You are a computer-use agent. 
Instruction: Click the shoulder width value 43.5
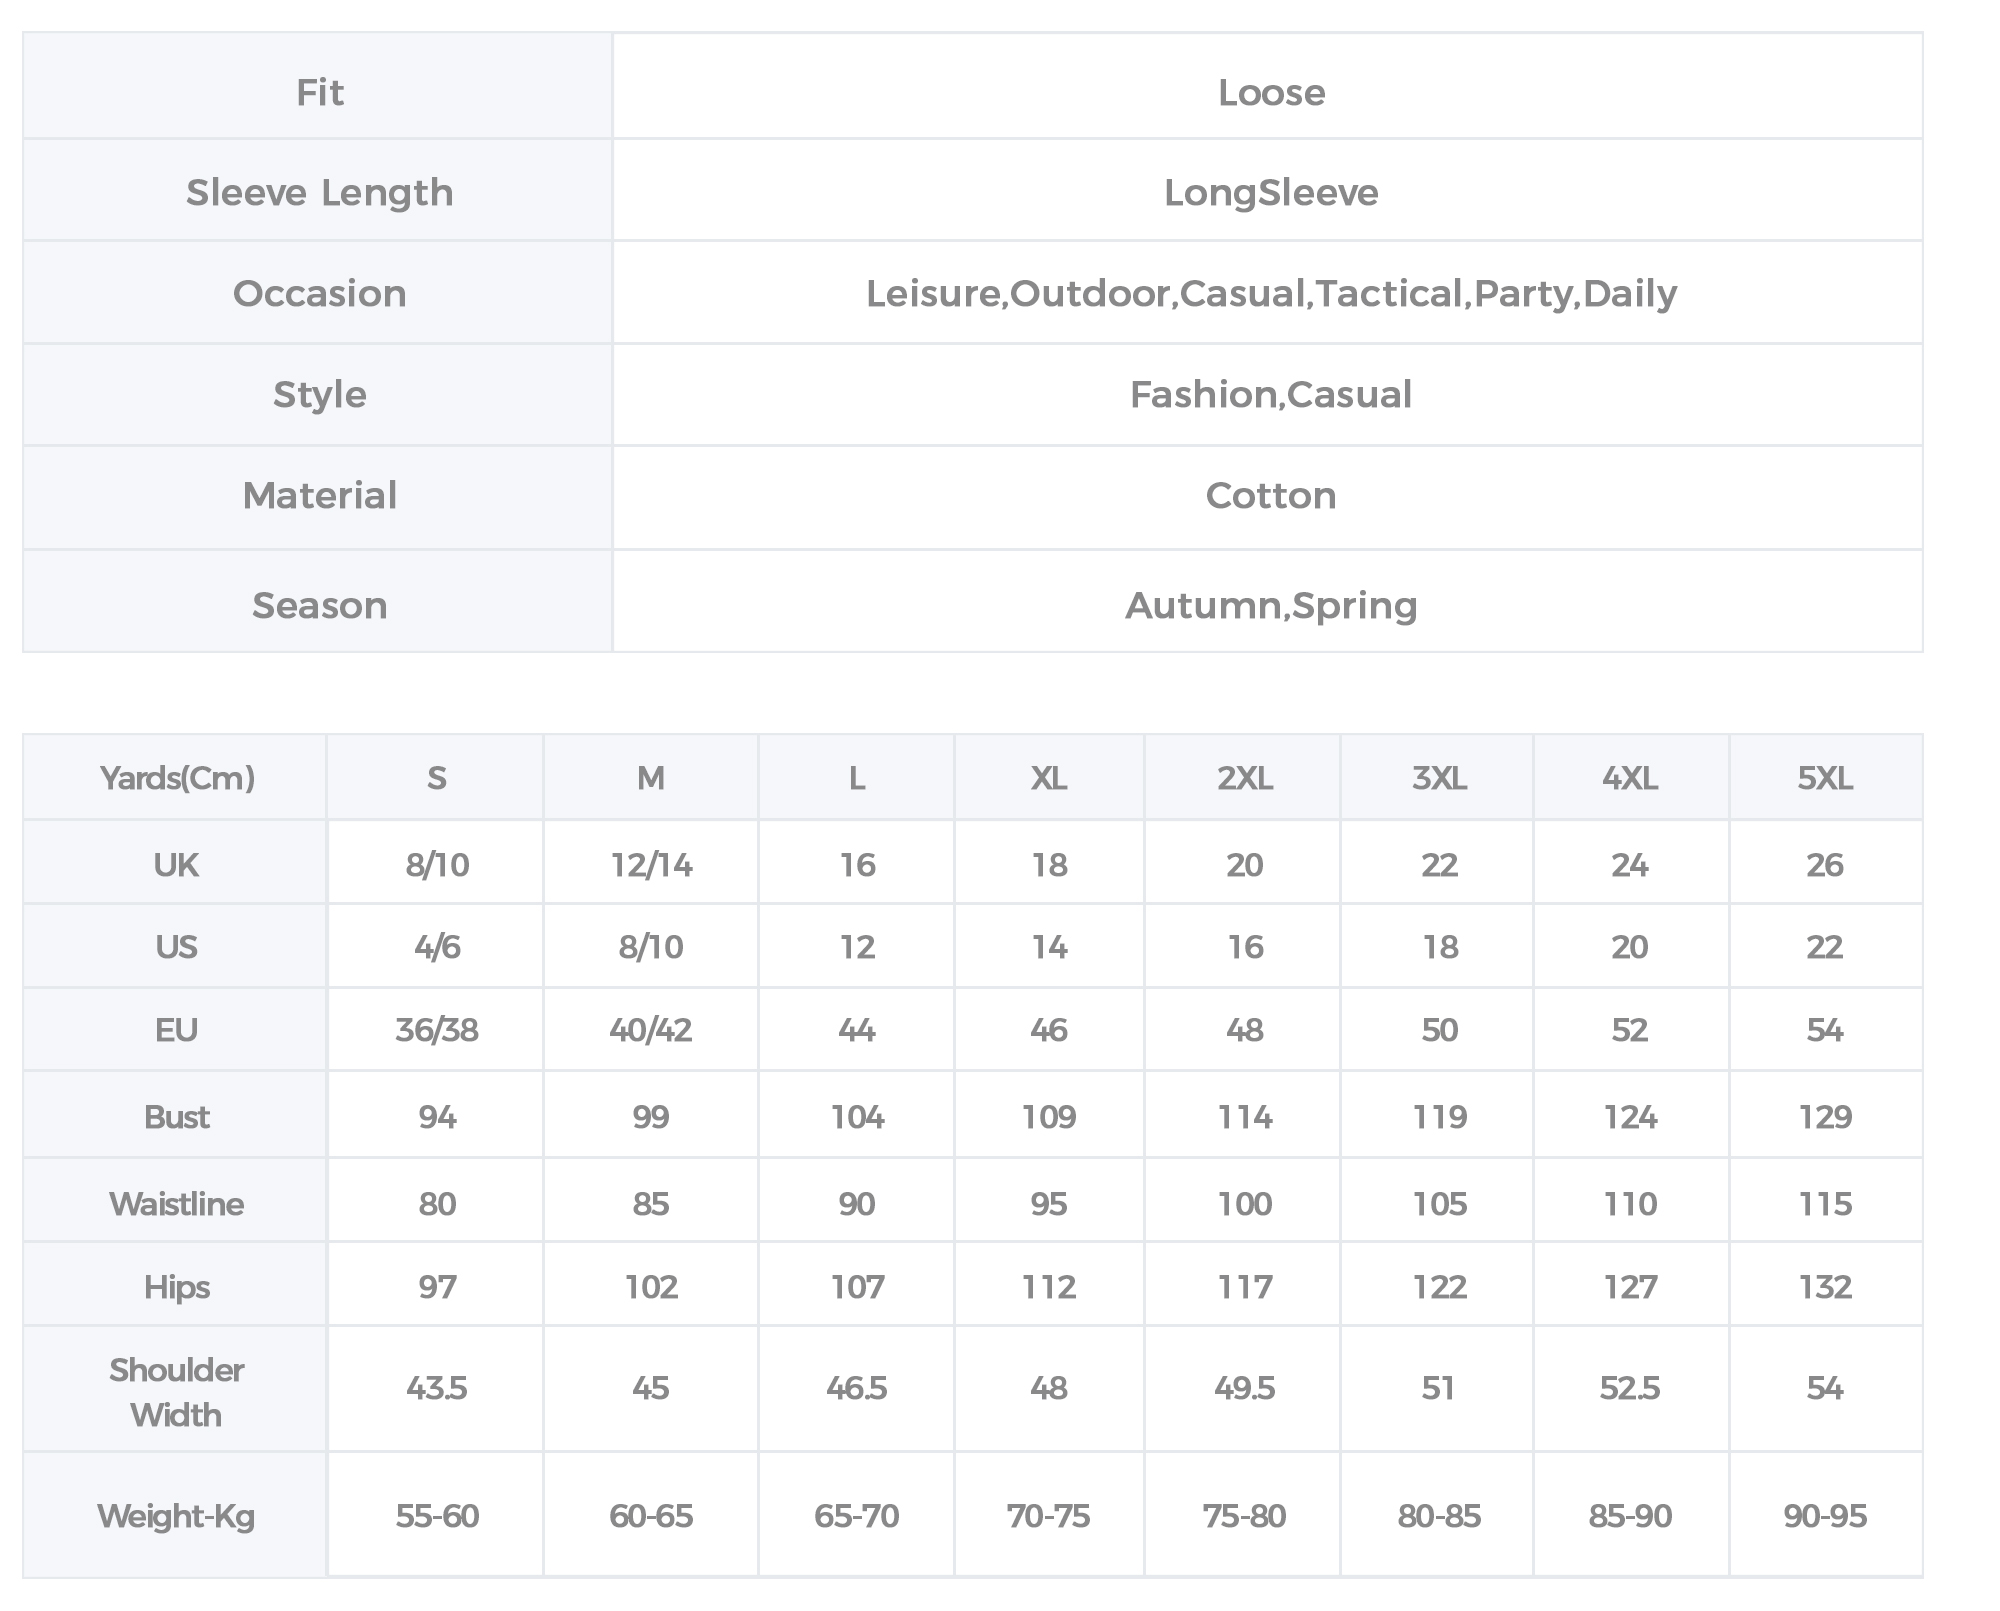437,1388
